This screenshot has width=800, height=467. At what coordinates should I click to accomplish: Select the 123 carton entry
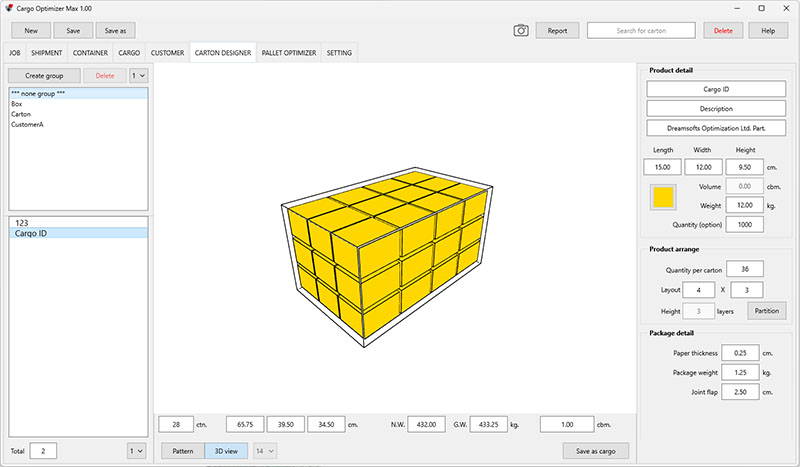tap(21, 222)
